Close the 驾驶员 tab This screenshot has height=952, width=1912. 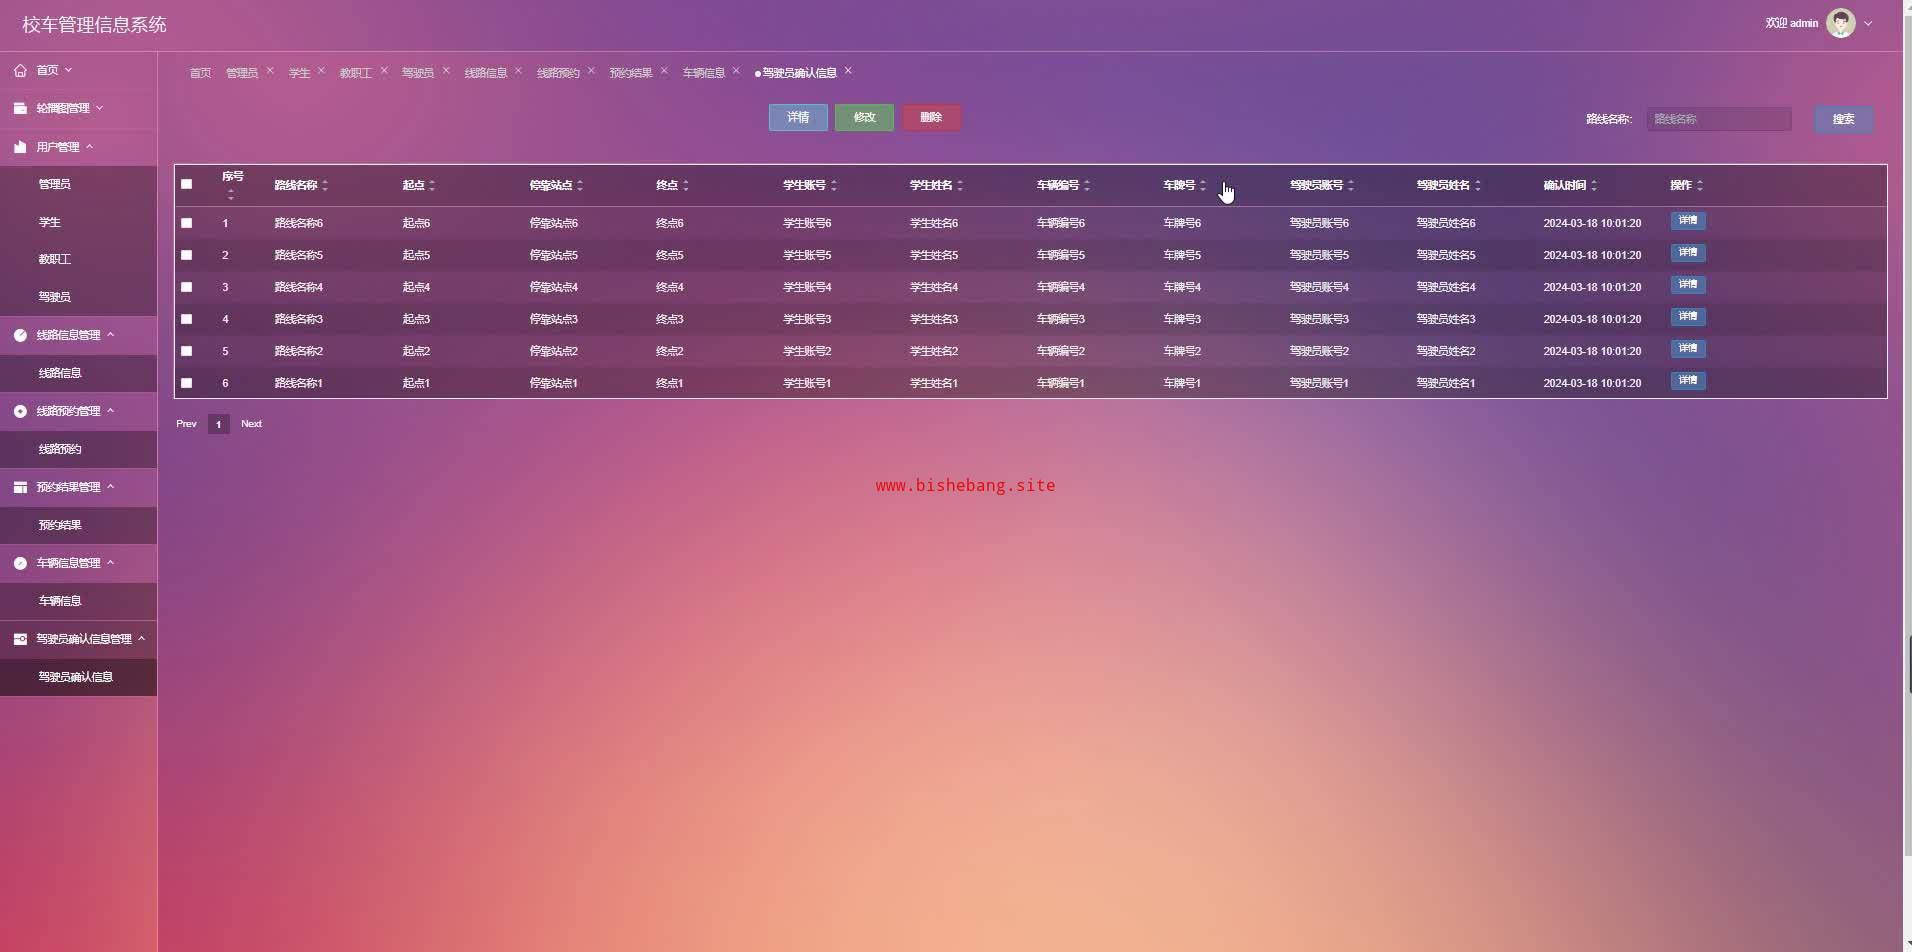(x=446, y=70)
